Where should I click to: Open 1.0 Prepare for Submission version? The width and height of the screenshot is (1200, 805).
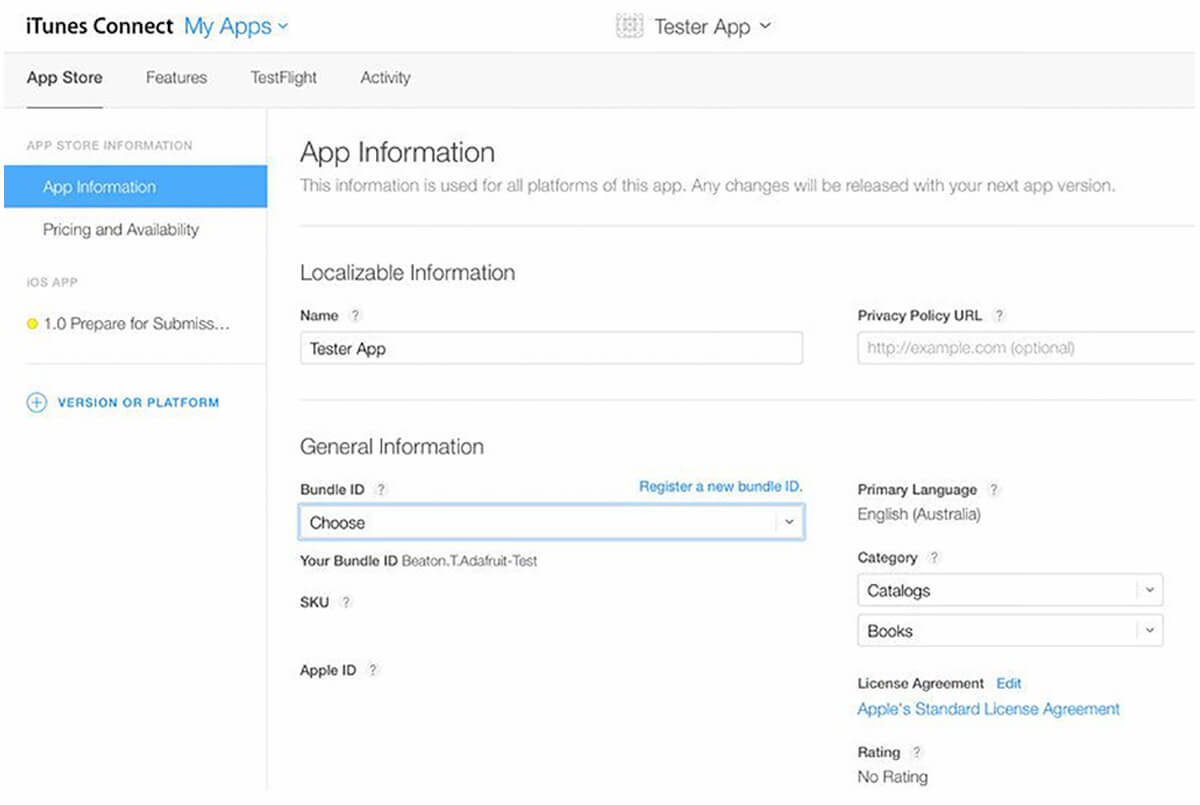[137, 324]
